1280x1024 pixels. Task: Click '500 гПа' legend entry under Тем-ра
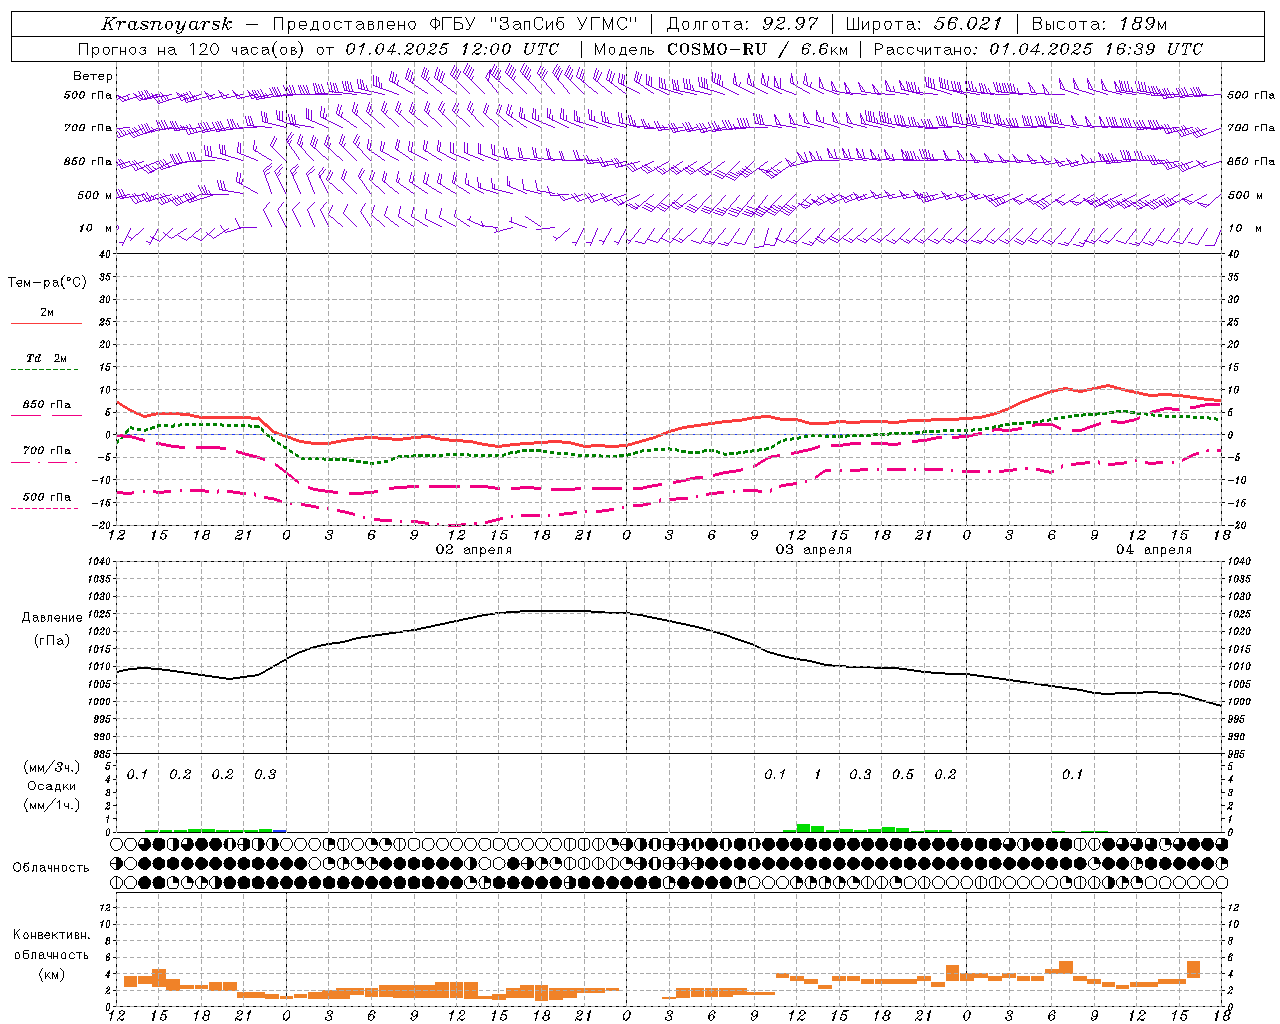[46, 497]
